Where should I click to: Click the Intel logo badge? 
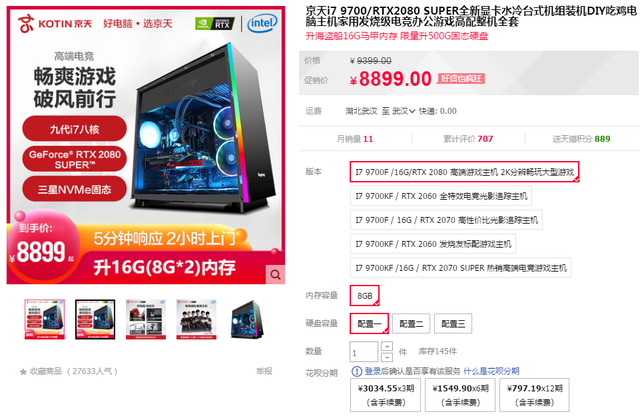click(262, 23)
